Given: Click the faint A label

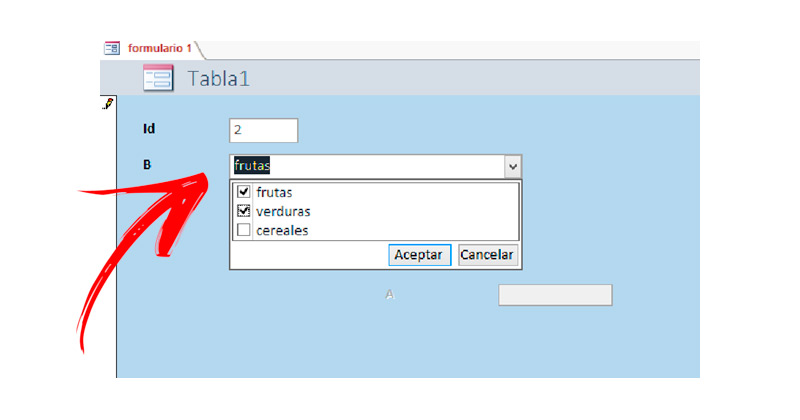Looking at the screenshot, I should [x=389, y=295].
